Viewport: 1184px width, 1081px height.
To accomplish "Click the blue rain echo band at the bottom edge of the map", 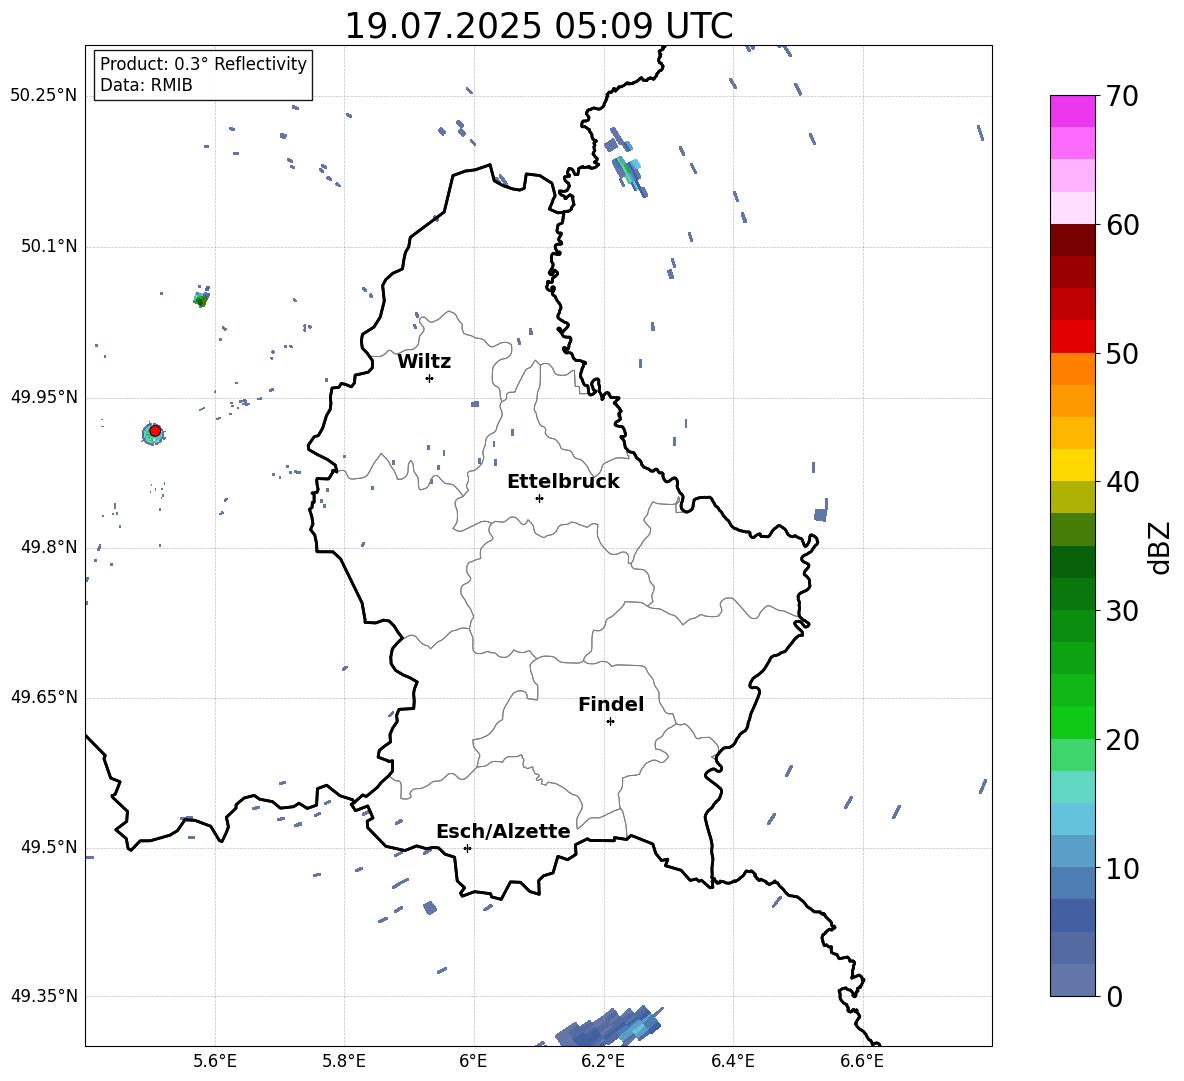I will coord(609,1027).
